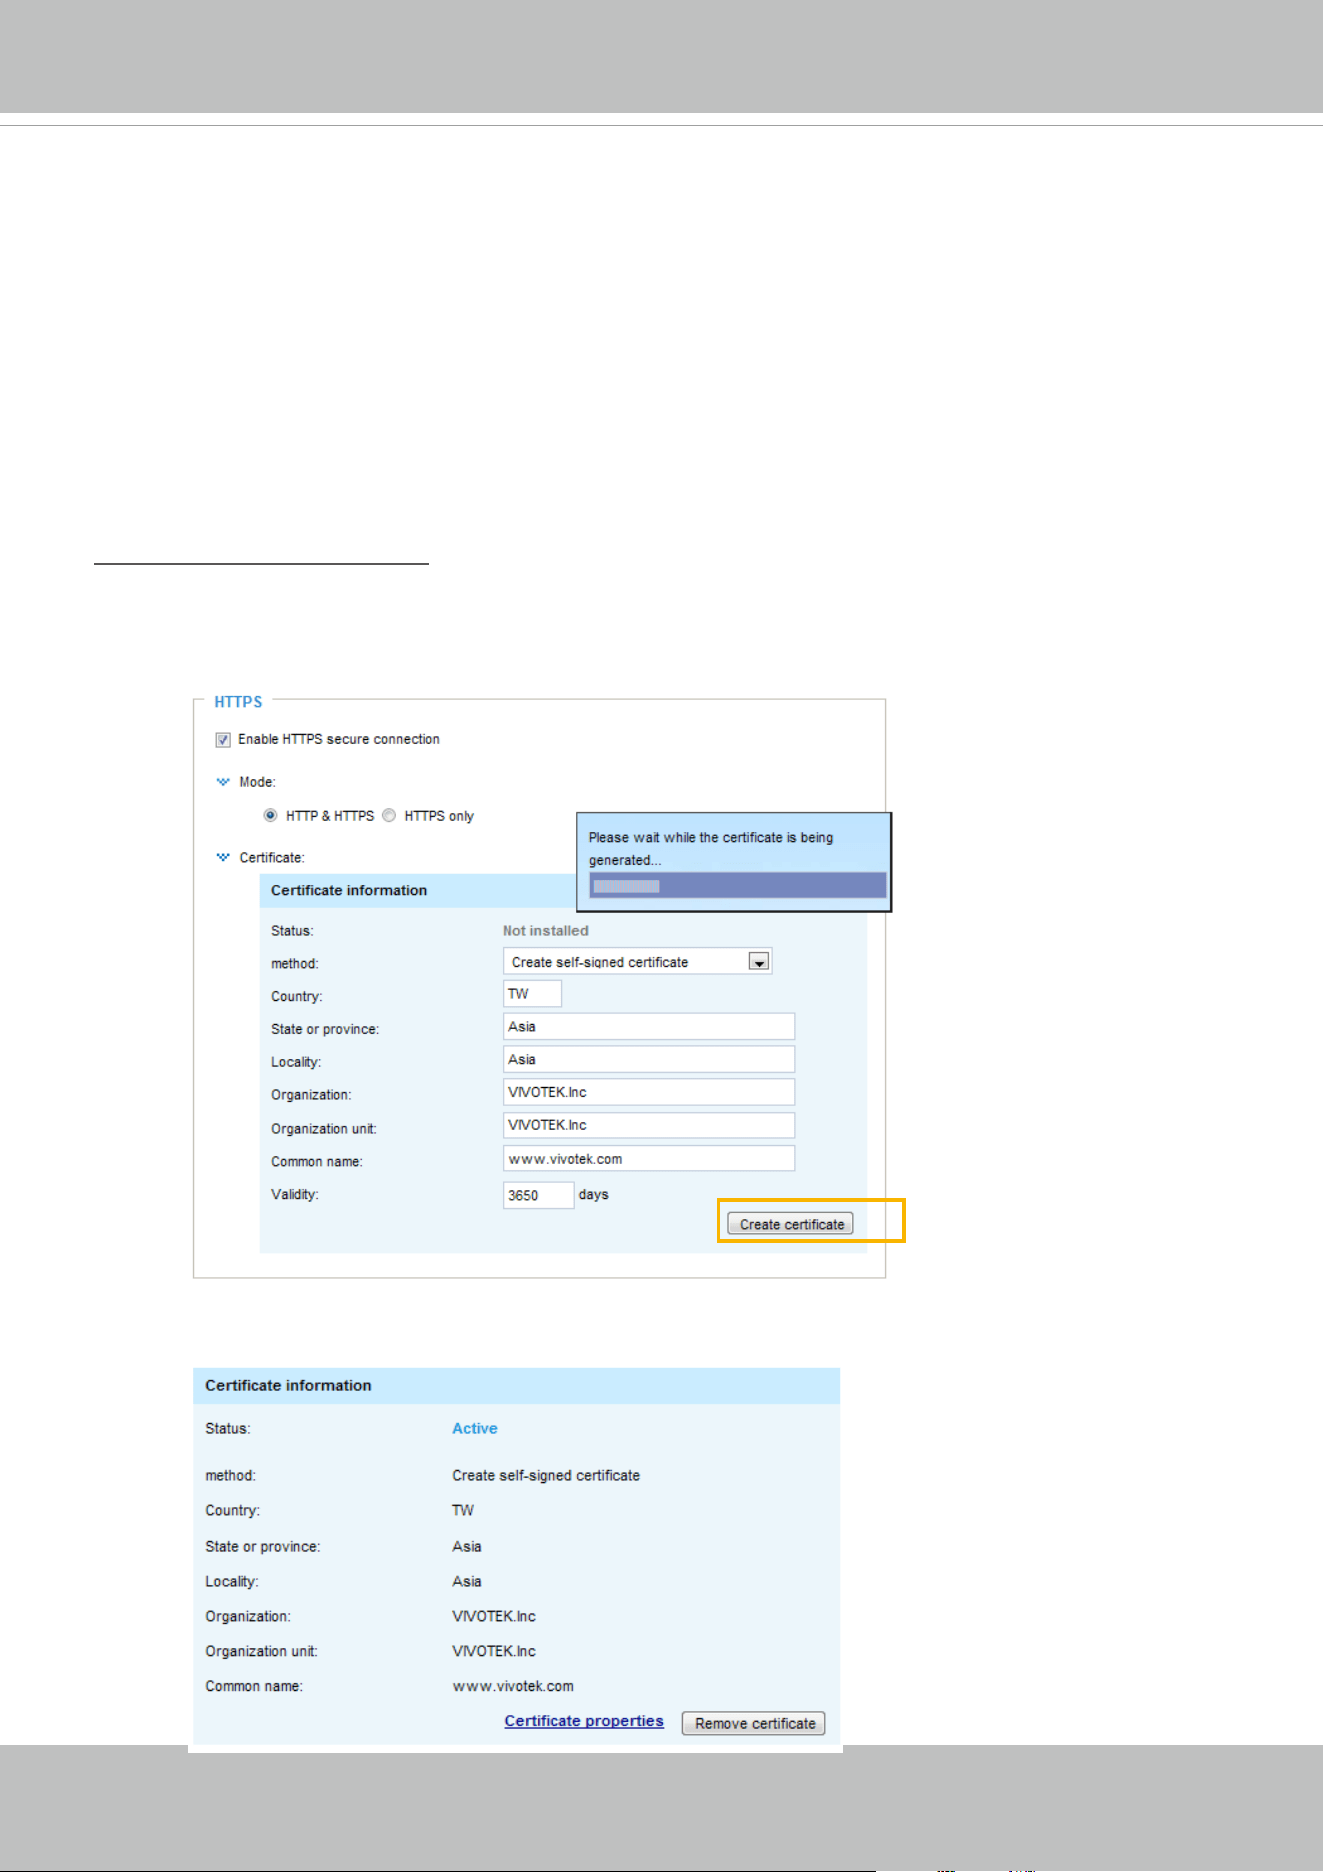Click the HTTPS section heading
This screenshot has height=1872, width=1324.
(238, 702)
